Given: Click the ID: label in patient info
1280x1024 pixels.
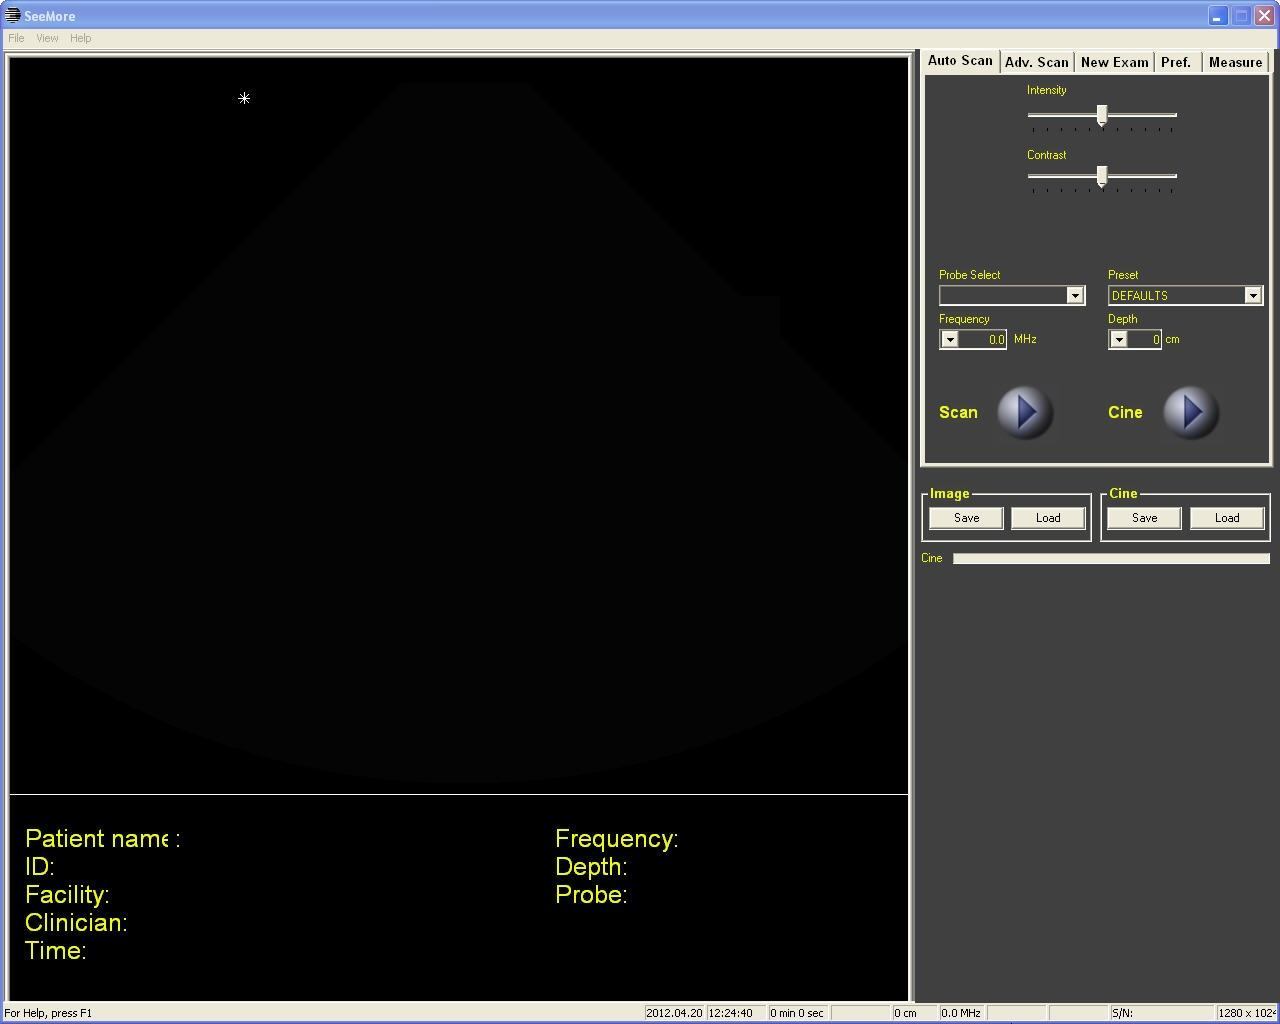Looking at the screenshot, I should [40, 867].
